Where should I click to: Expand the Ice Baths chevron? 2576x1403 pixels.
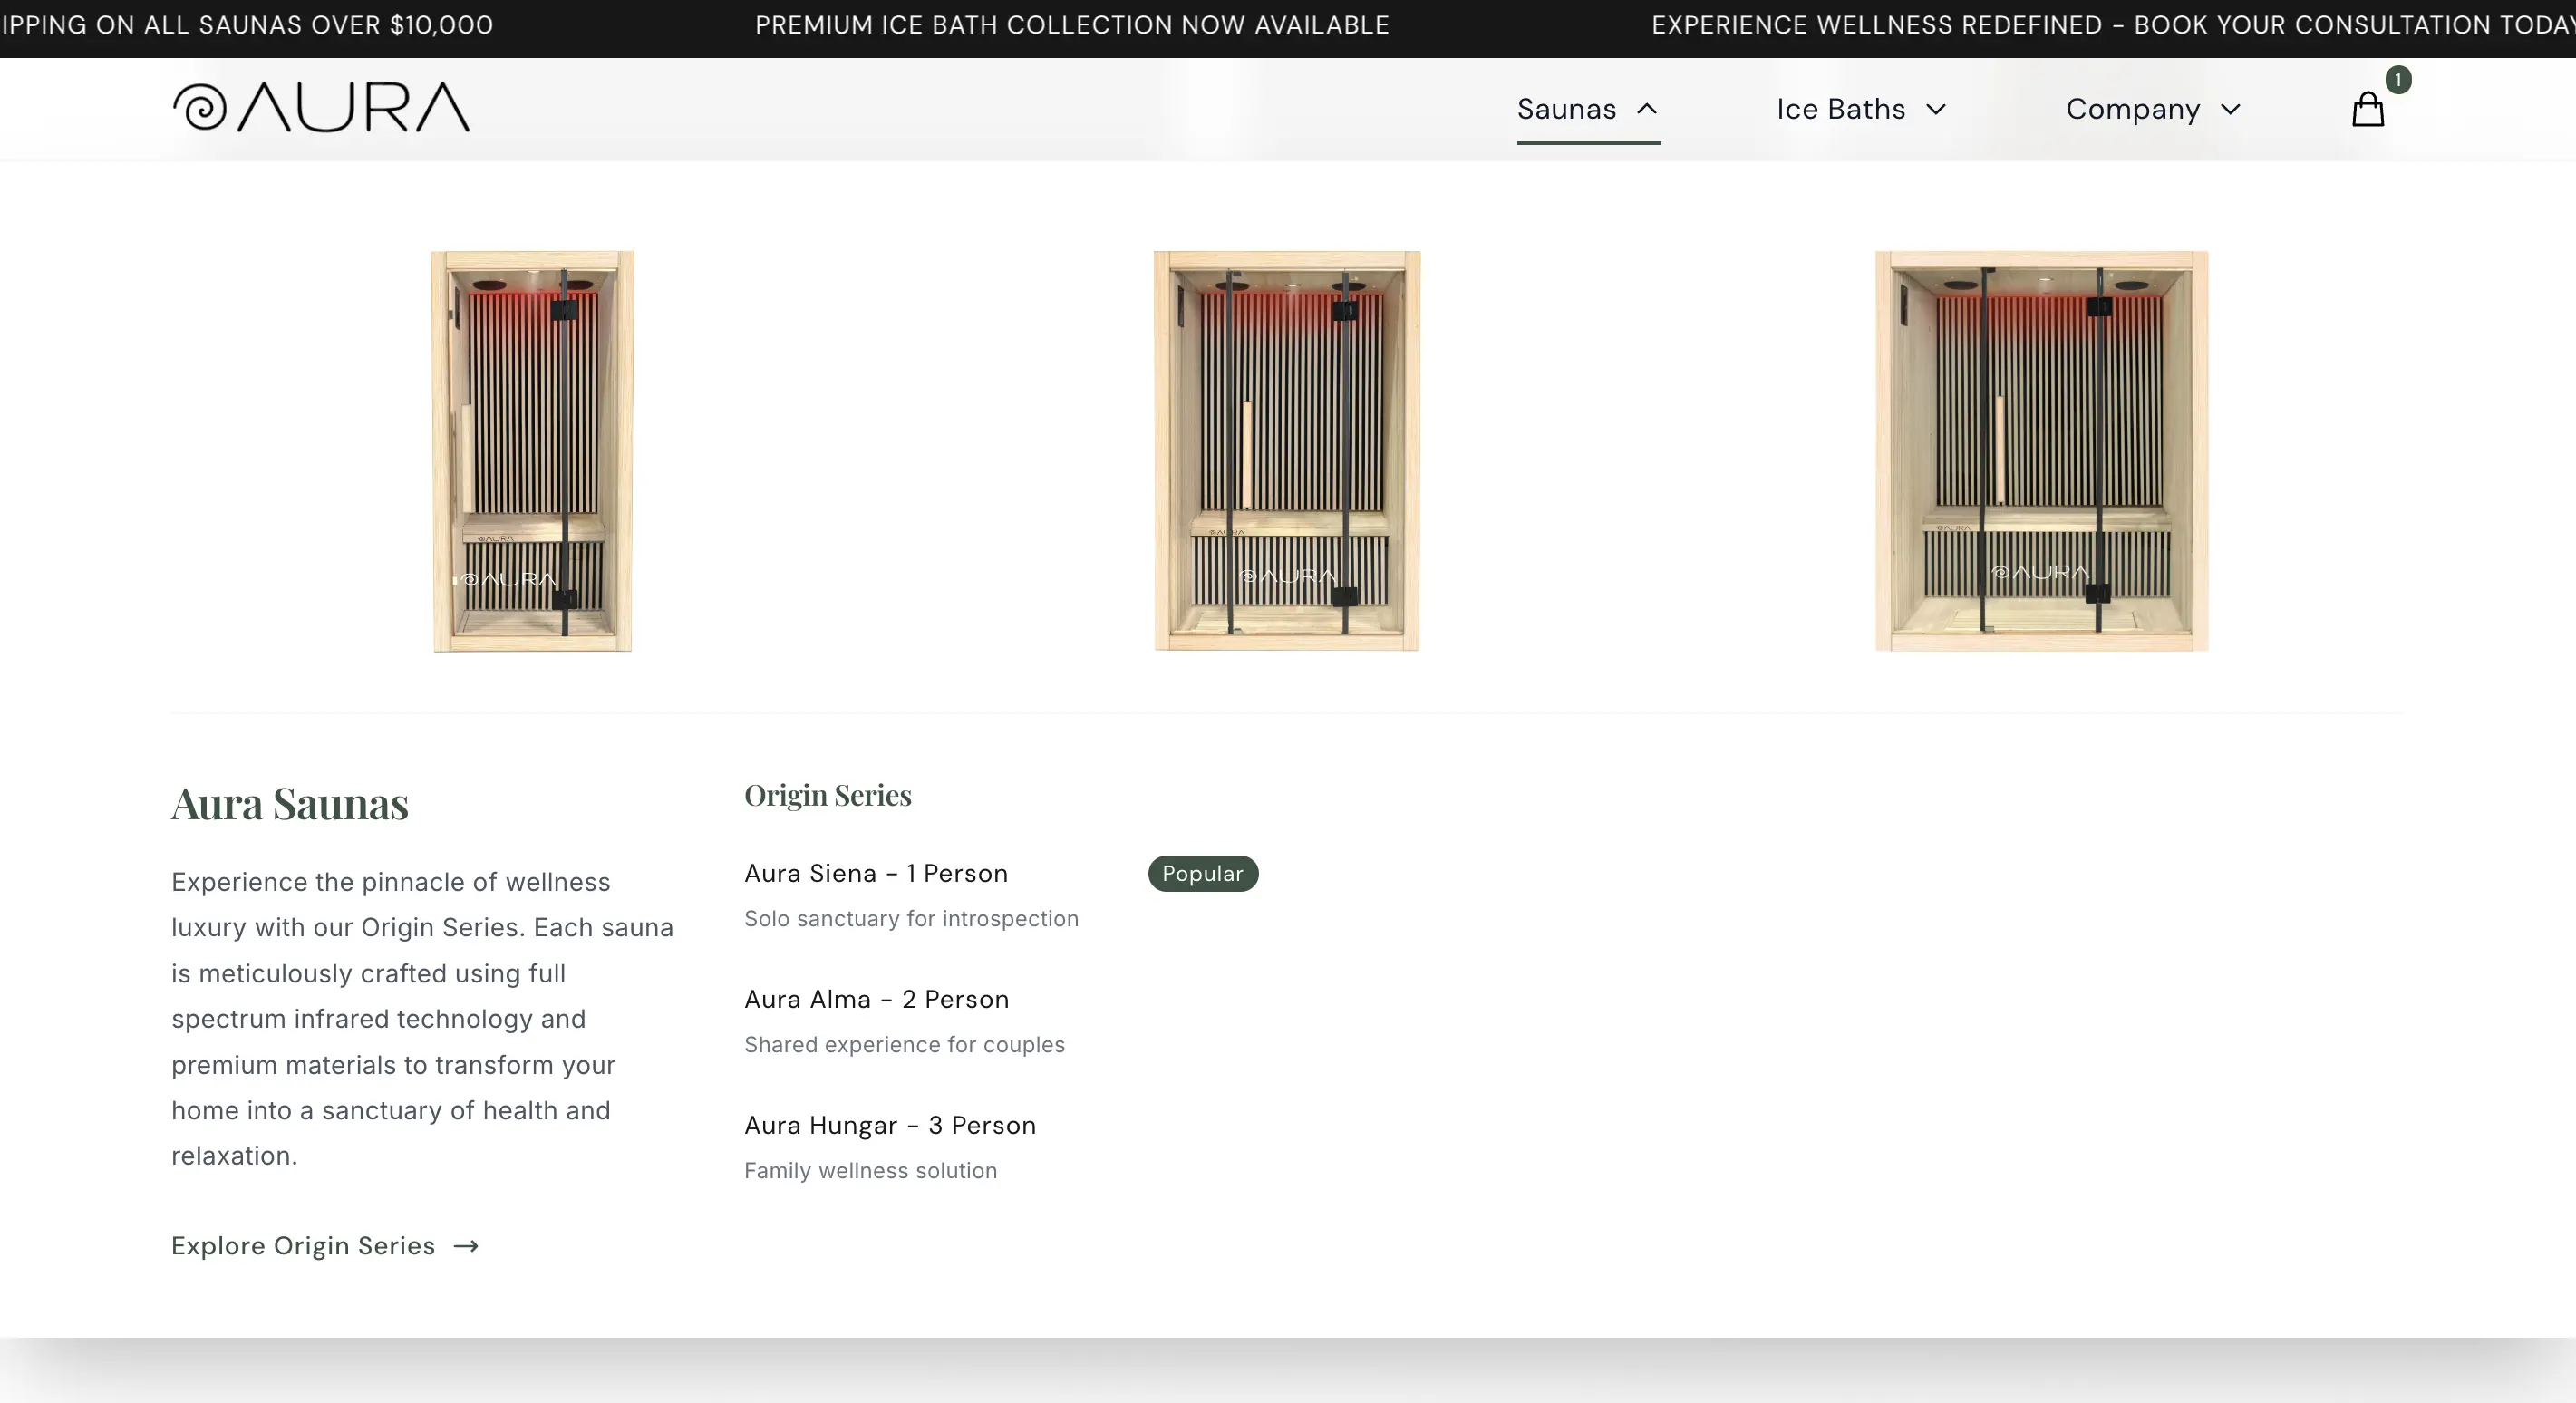tap(1936, 109)
